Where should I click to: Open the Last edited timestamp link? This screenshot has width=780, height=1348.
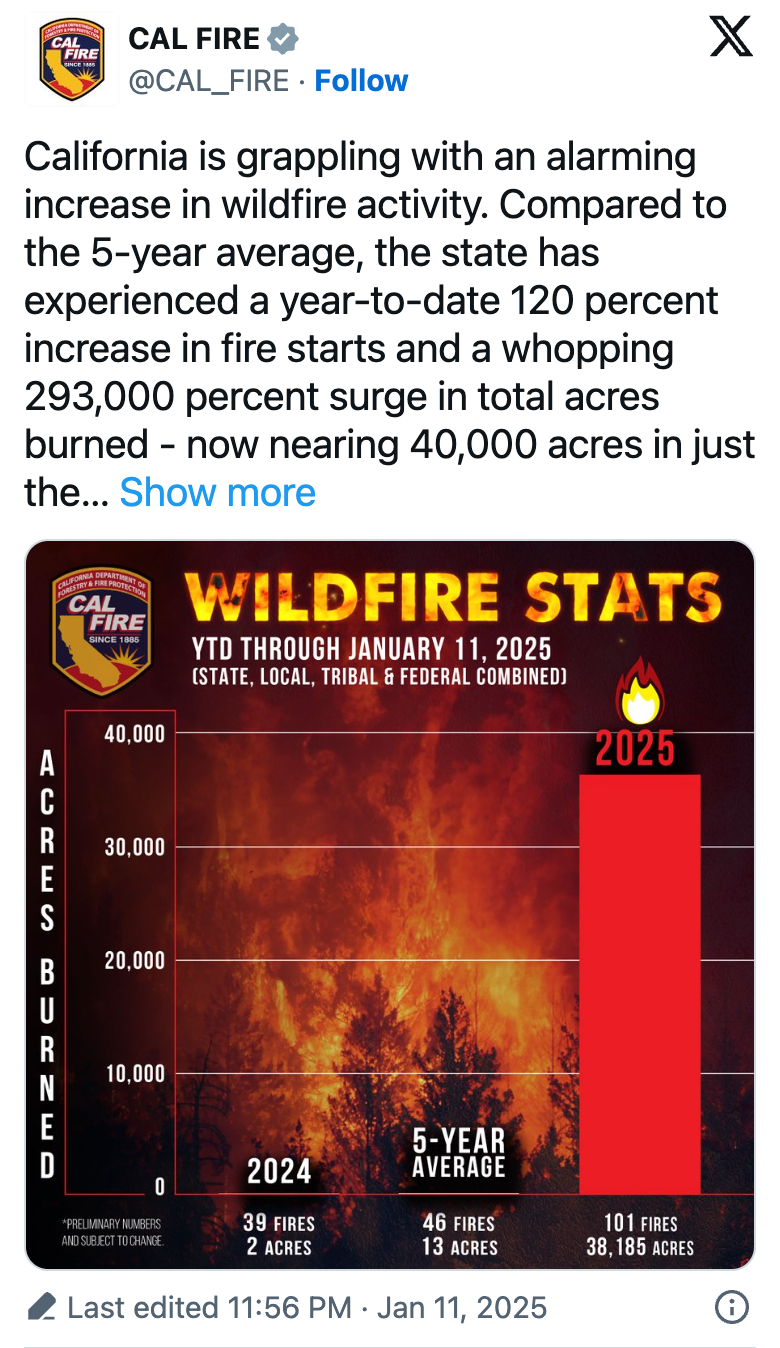pyautogui.click(x=307, y=1308)
